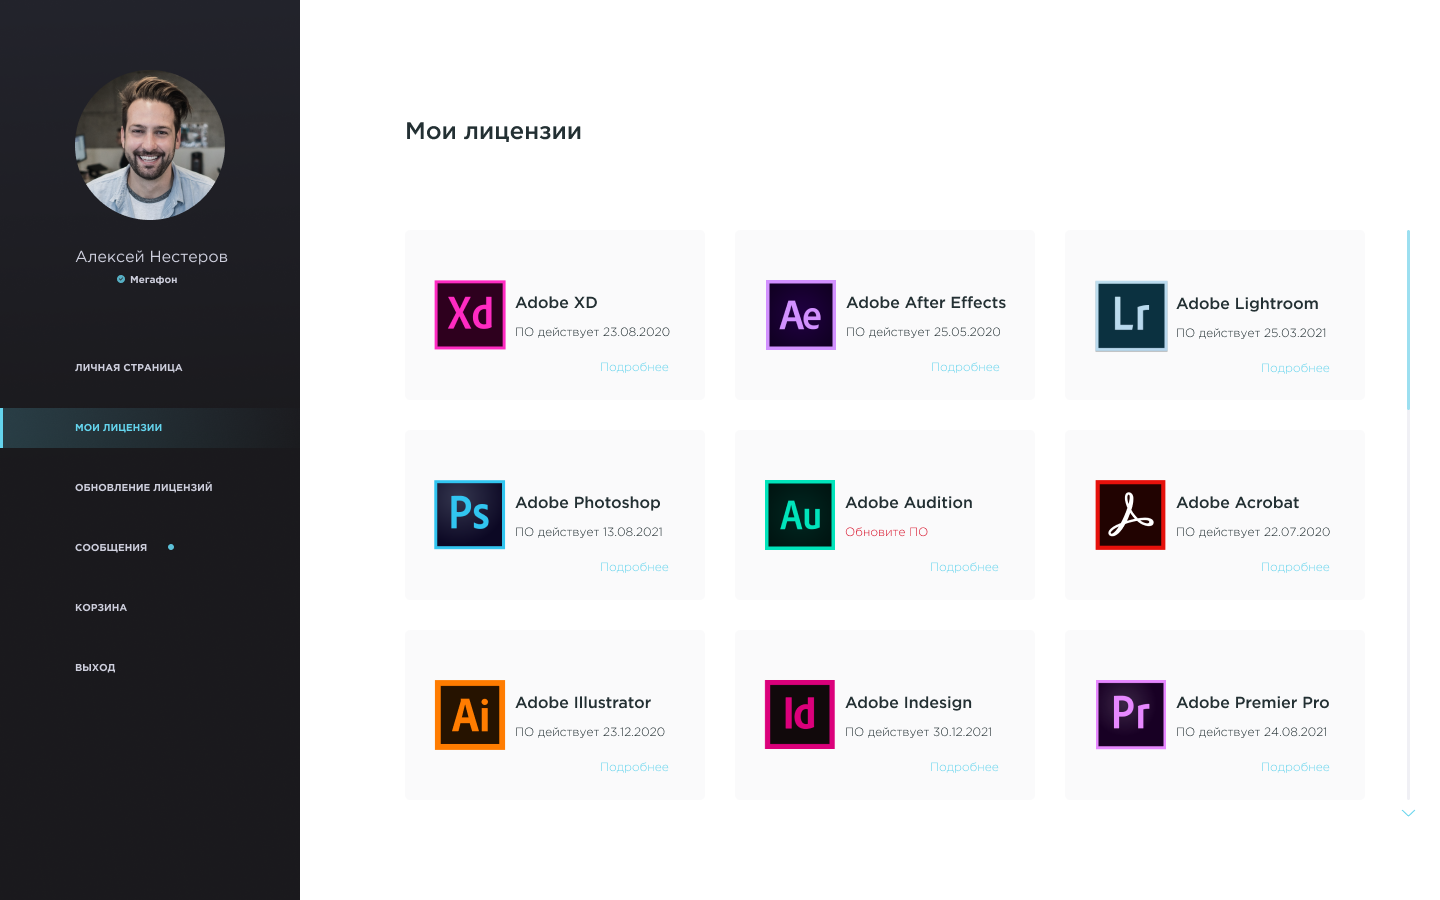Click the Adobe Premiere Pro icon
Screen dimensions: 1440x900
click(1131, 715)
